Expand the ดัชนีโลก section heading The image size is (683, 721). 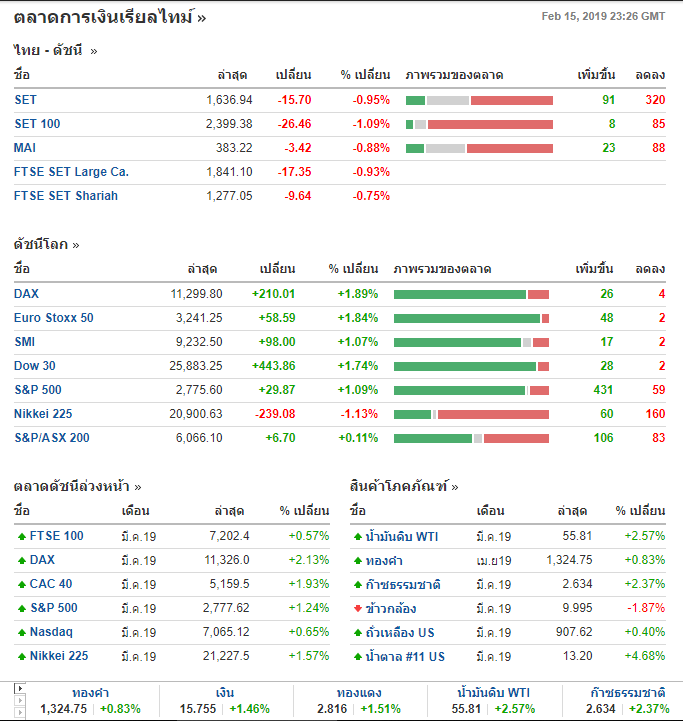tap(46, 244)
